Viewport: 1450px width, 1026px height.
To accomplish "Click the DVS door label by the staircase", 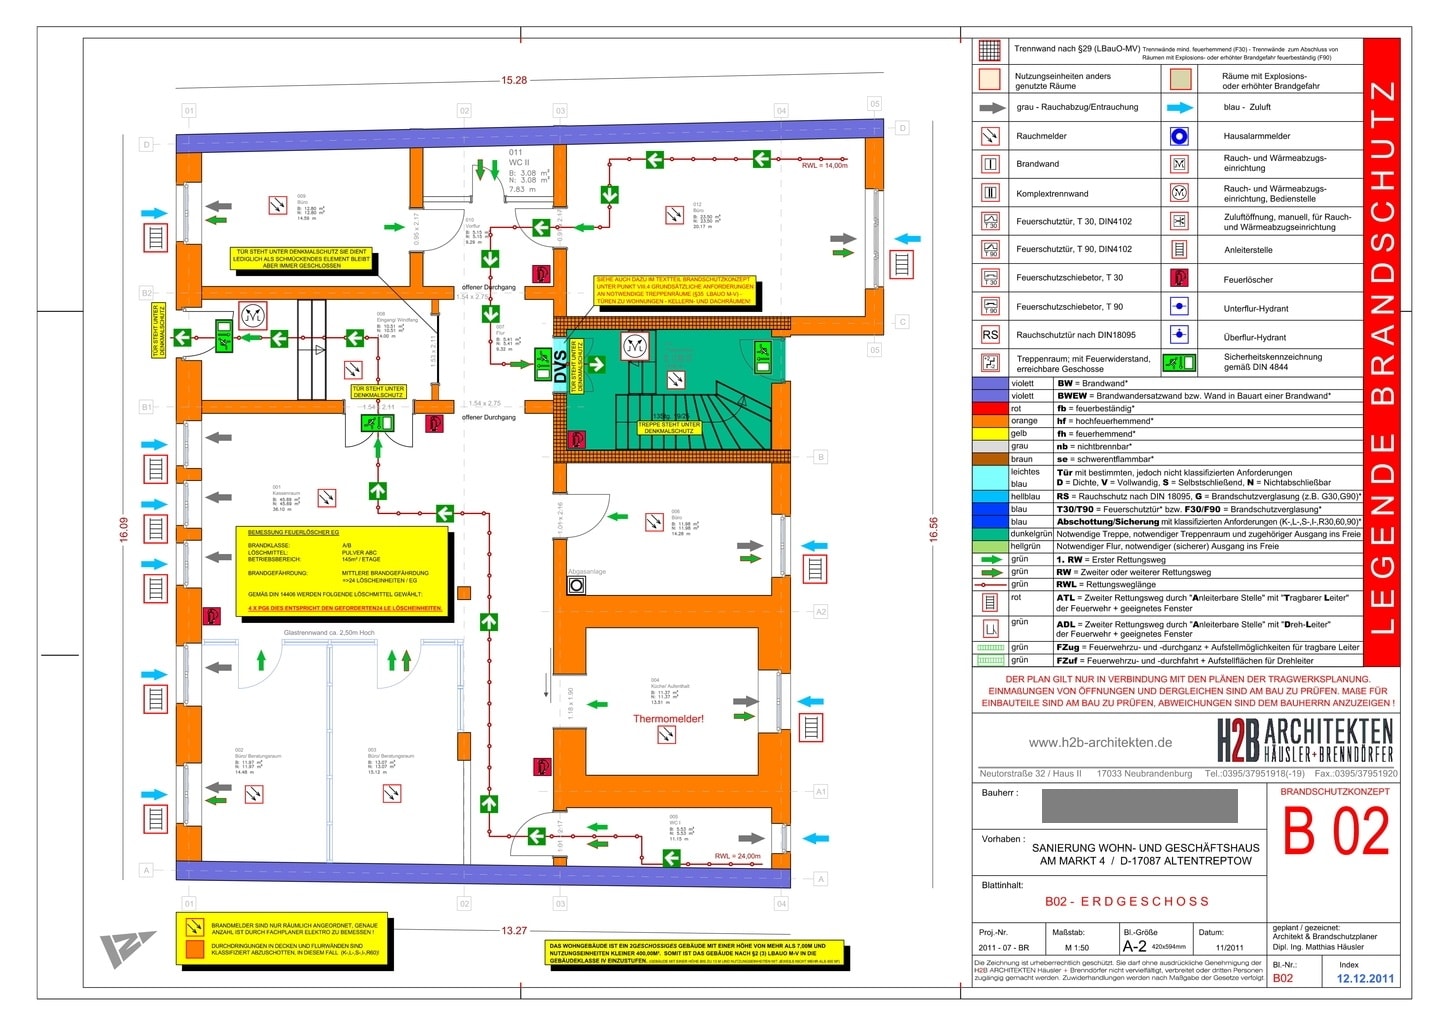I will click(560, 365).
